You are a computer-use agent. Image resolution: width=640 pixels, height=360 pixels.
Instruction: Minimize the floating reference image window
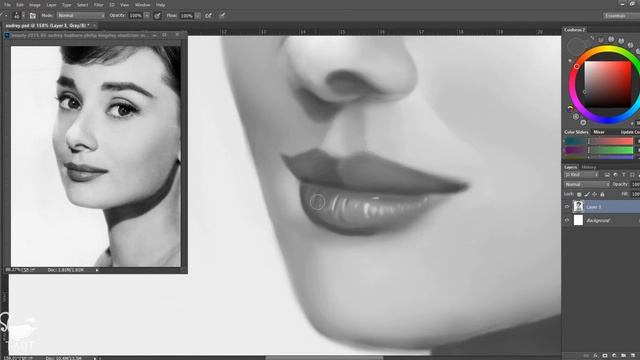coord(155,35)
